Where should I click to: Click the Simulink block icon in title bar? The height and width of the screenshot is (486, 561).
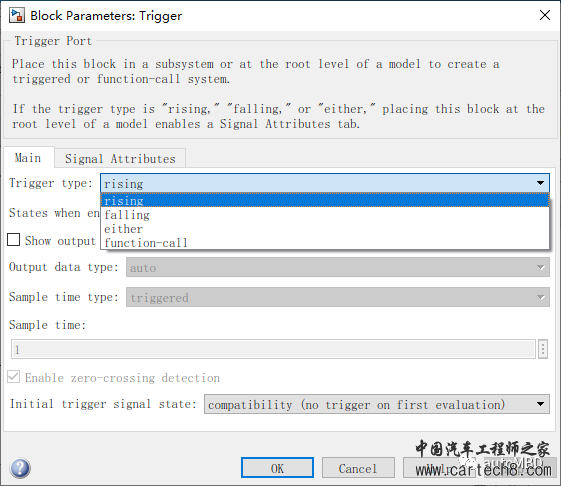(x=16, y=16)
